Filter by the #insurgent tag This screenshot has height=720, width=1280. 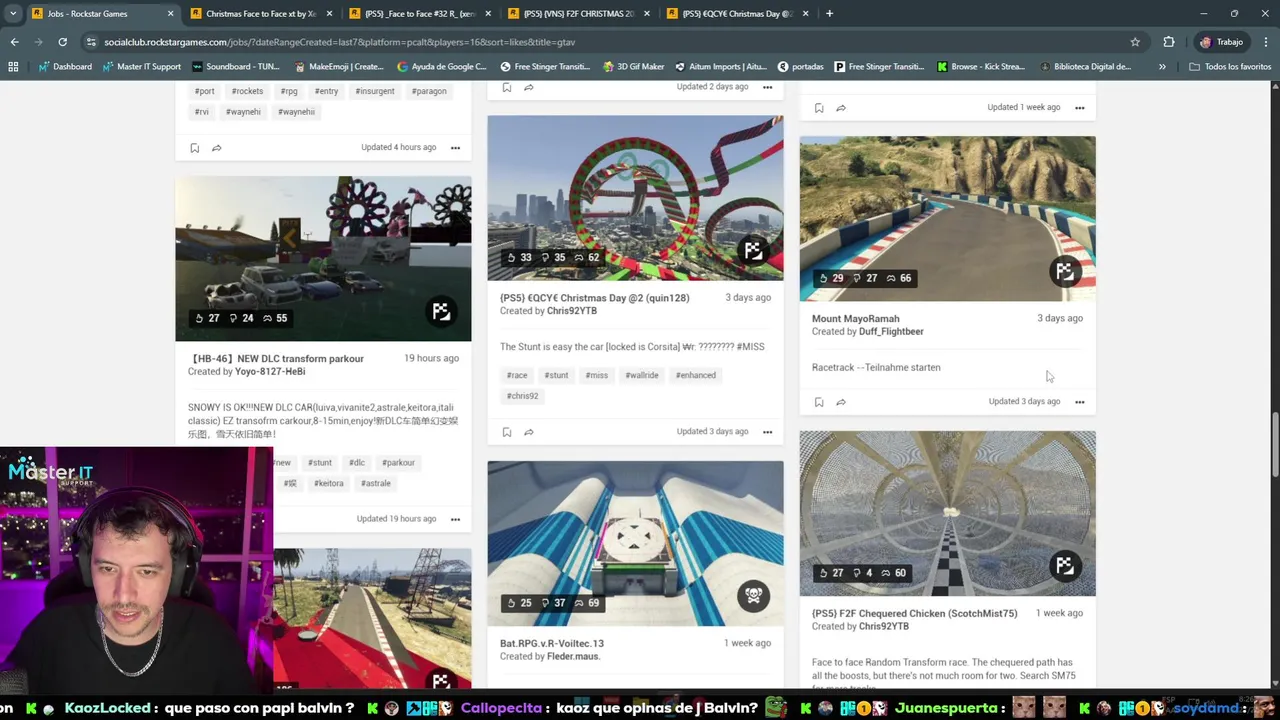pyautogui.click(x=375, y=91)
